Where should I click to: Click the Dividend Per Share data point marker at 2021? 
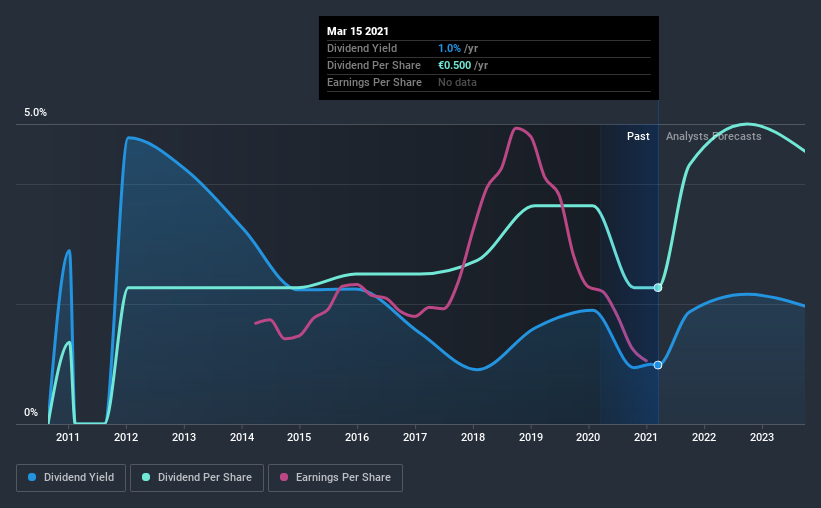658,288
